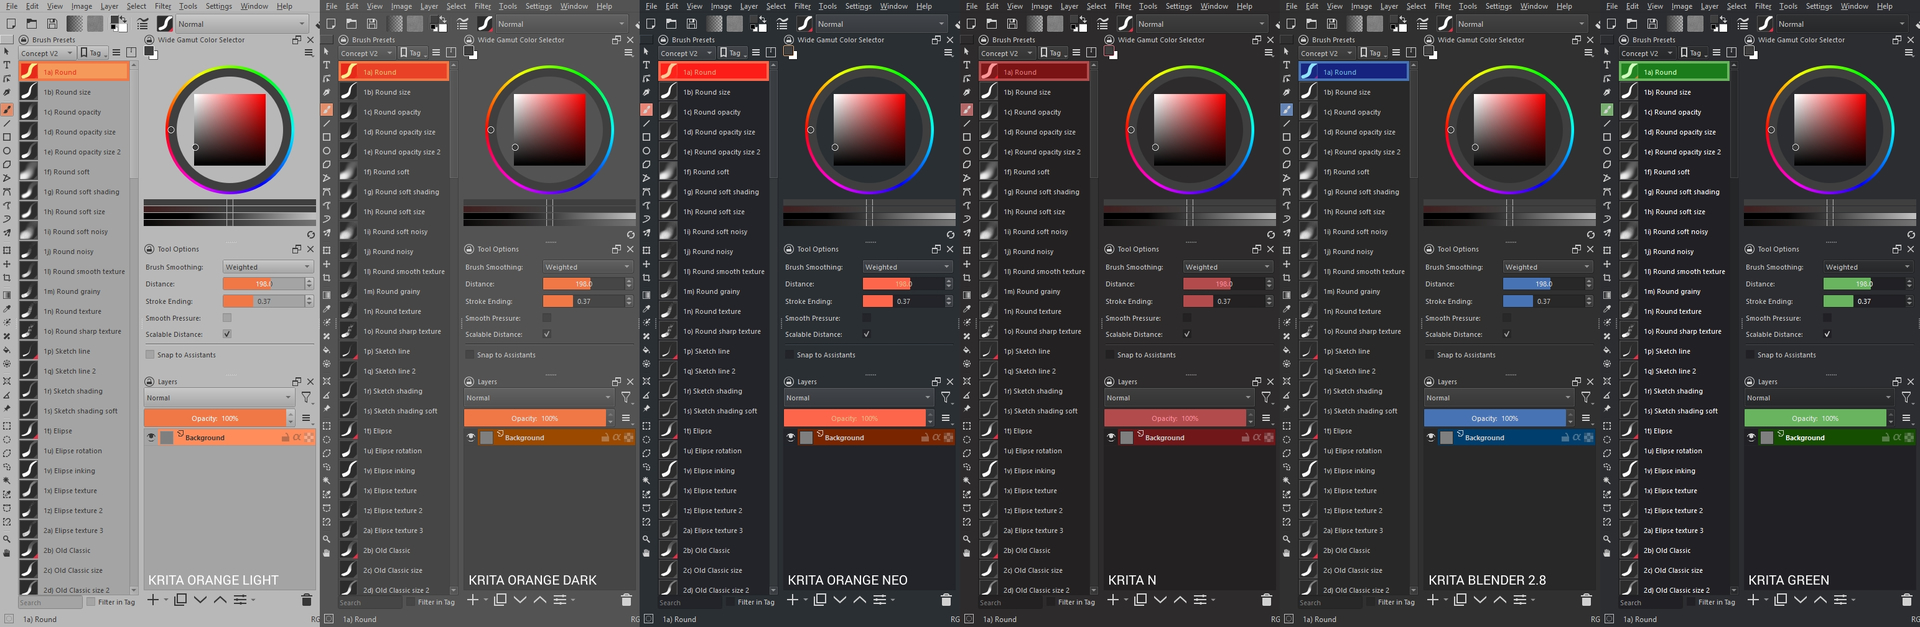Duplicate layer in Krita Blender 2.8 panel
The height and width of the screenshot is (627, 1920).
1460,600
